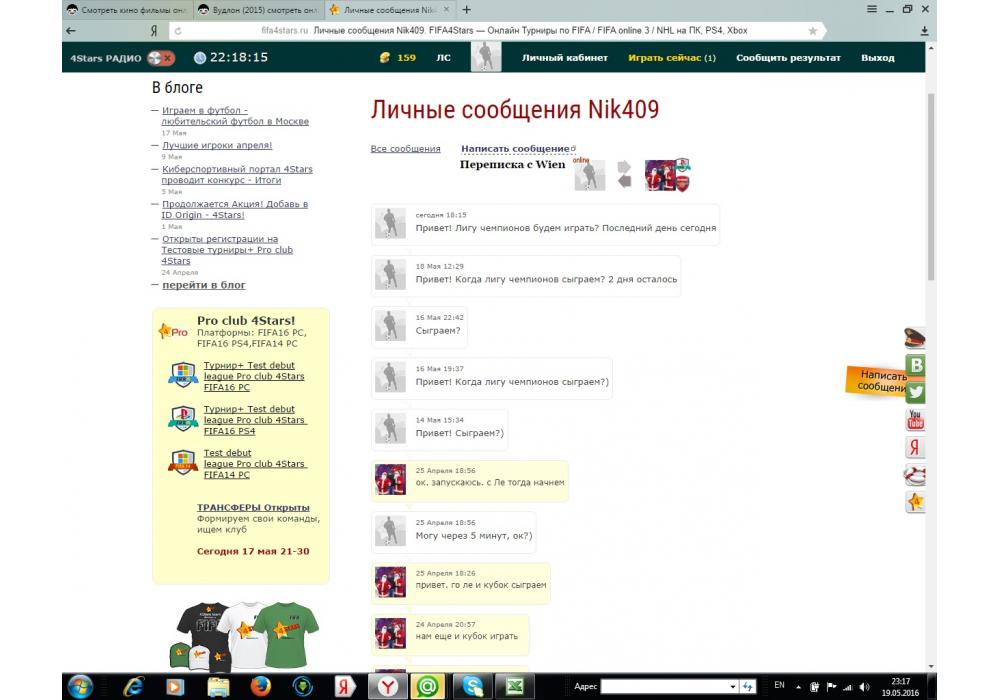Screen dimensions: 1000x700
Task: Open the Все сообщения link
Action: point(405,149)
